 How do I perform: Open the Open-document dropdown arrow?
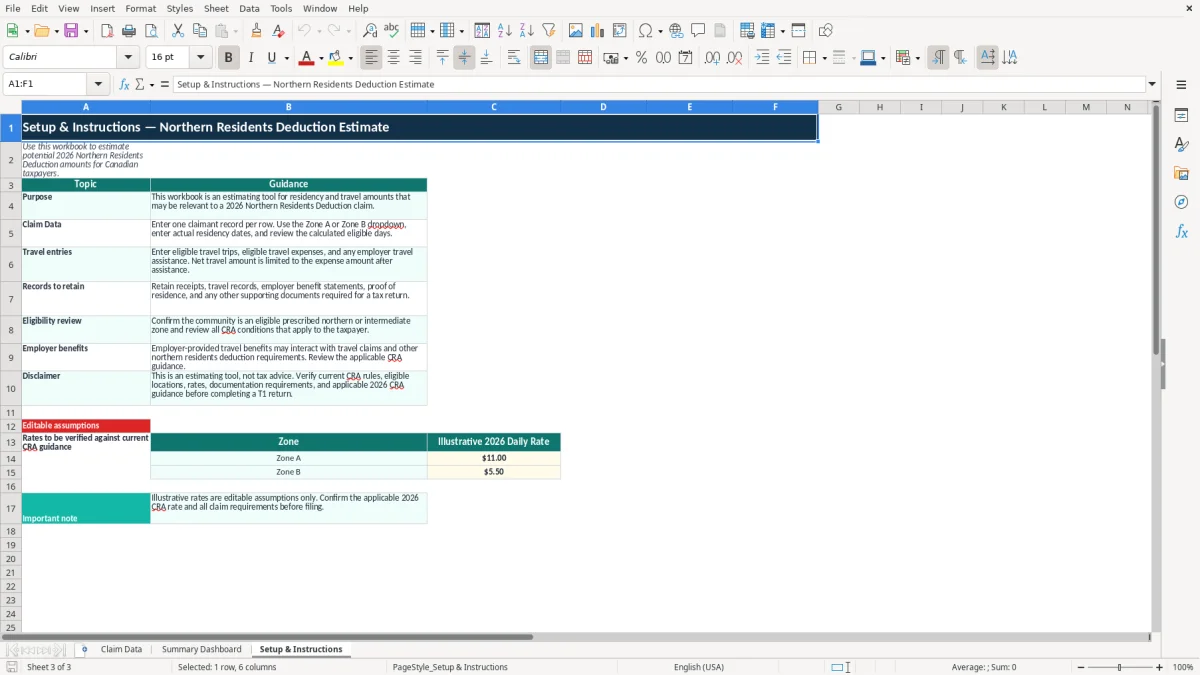(55, 31)
